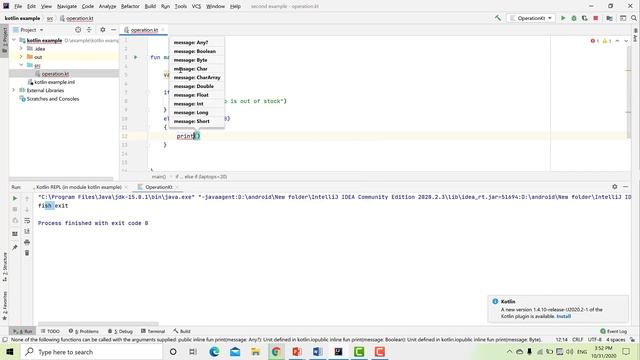640x360 pixels.
Task: Run OperationKt with the green play button
Action: click(x=563, y=18)
